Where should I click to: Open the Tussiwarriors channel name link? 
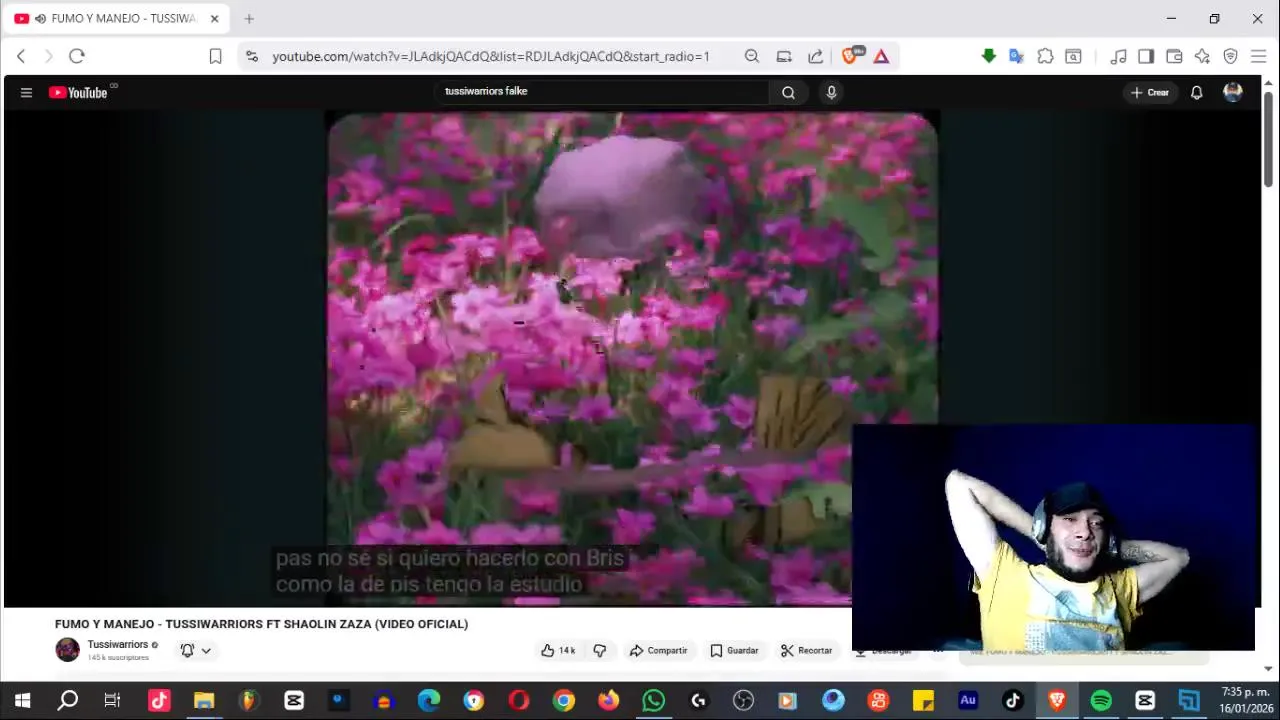(118, 645)
